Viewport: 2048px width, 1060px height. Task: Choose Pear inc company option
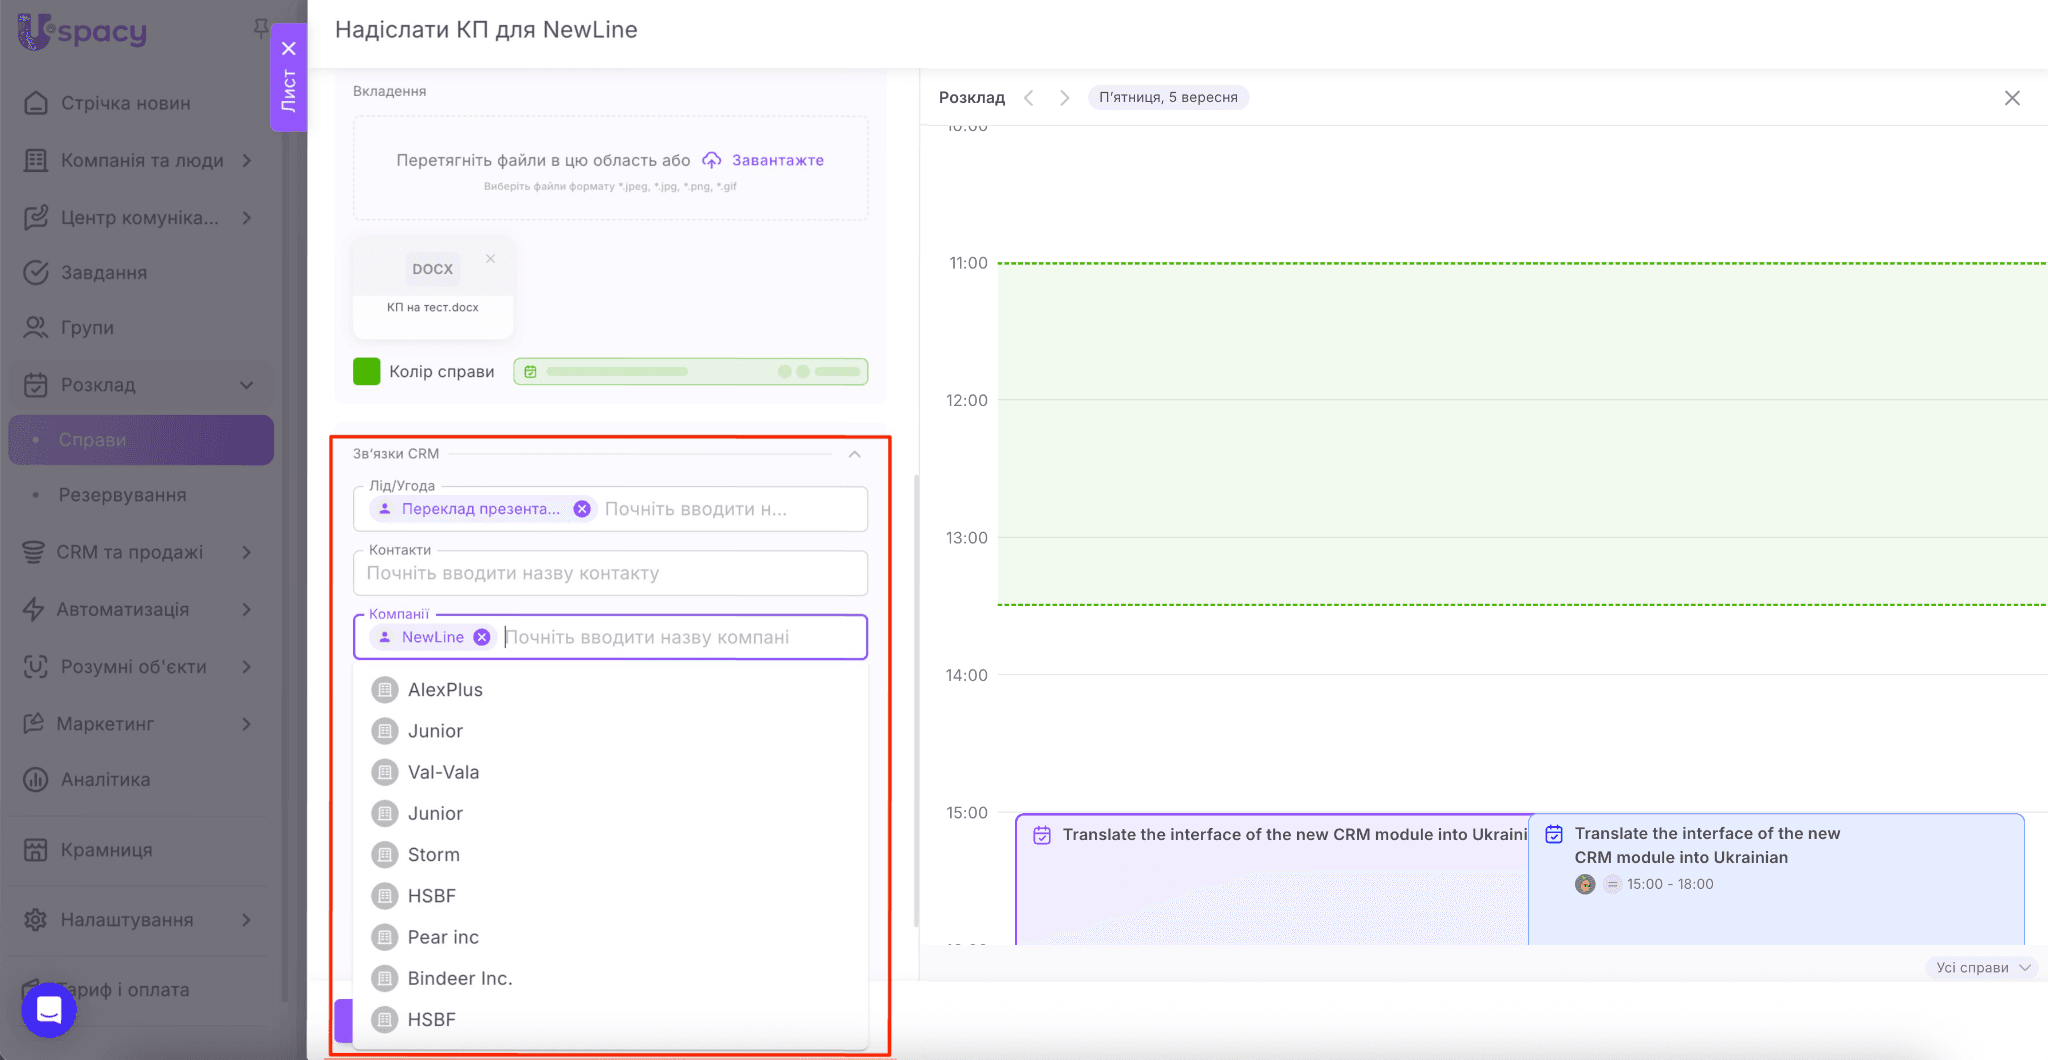tap(443, 937)
